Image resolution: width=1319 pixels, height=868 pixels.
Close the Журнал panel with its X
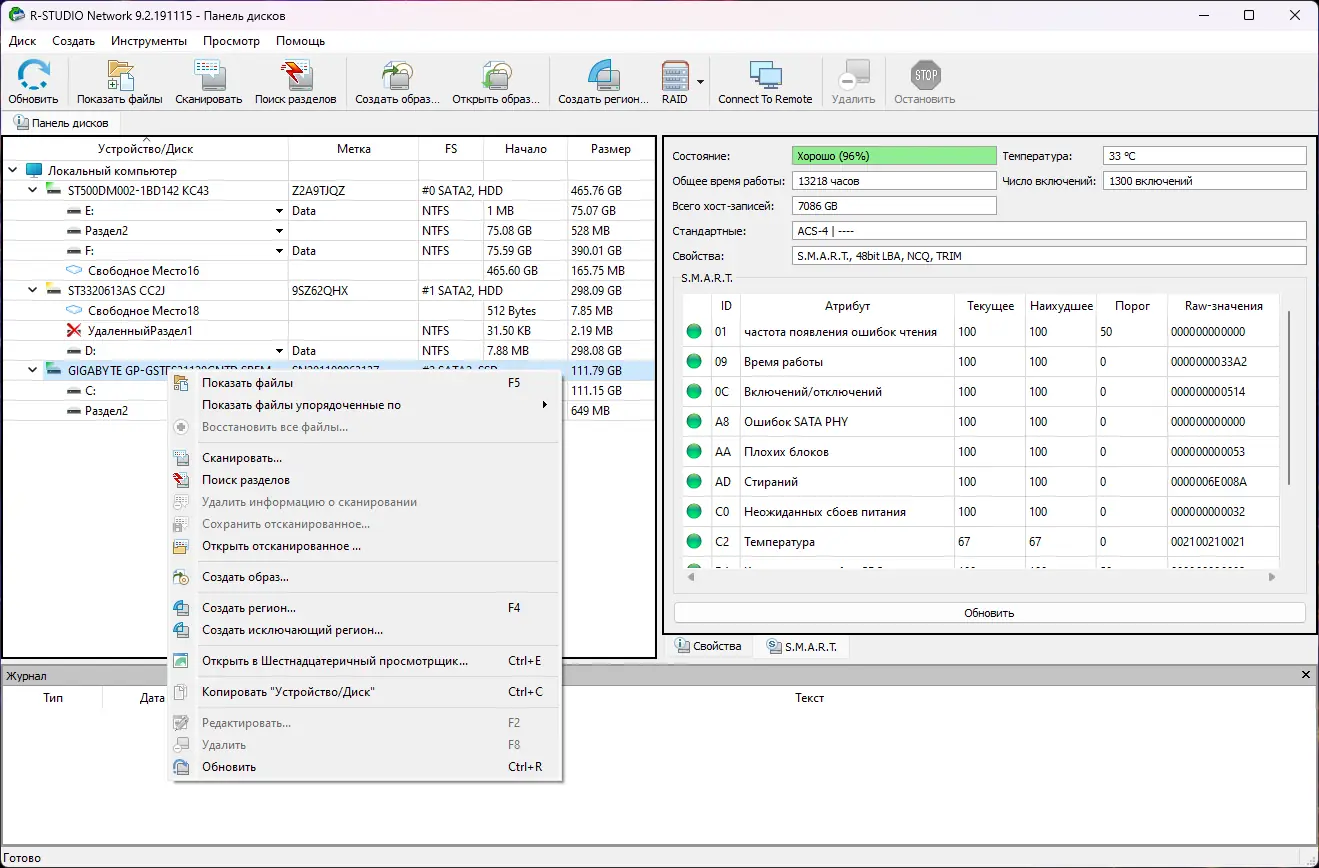1305,675
